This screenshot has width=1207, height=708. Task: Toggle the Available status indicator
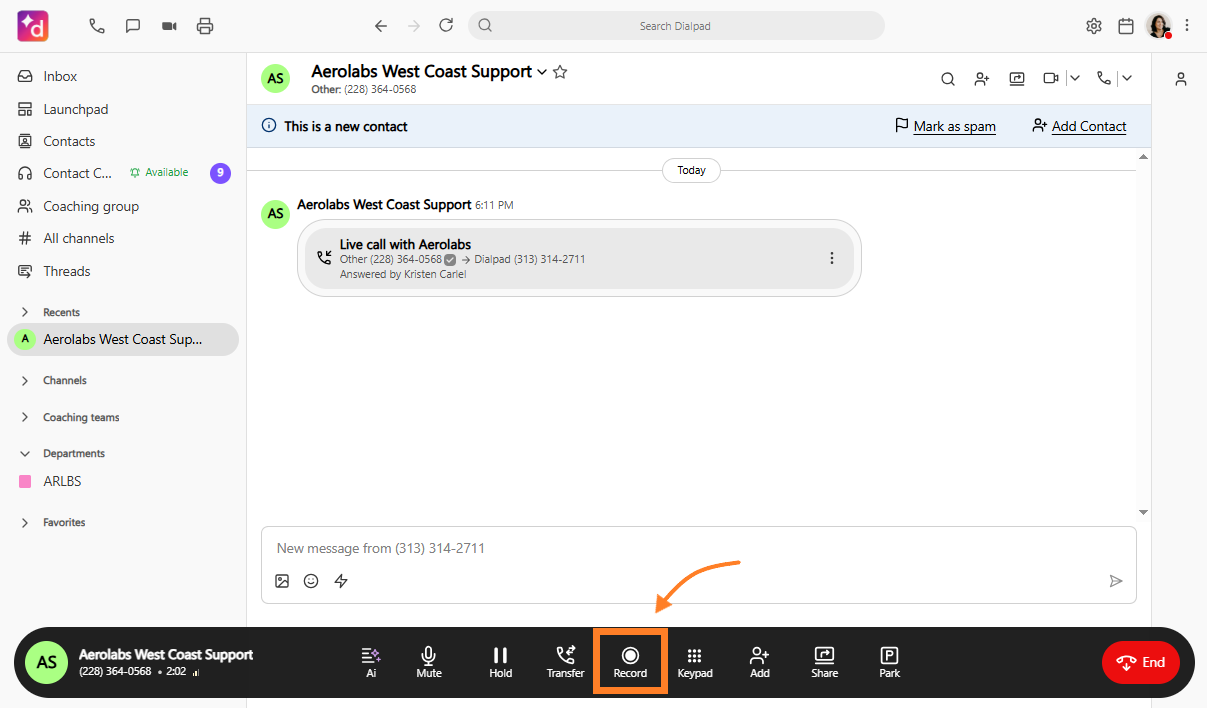tap(159, 173)
